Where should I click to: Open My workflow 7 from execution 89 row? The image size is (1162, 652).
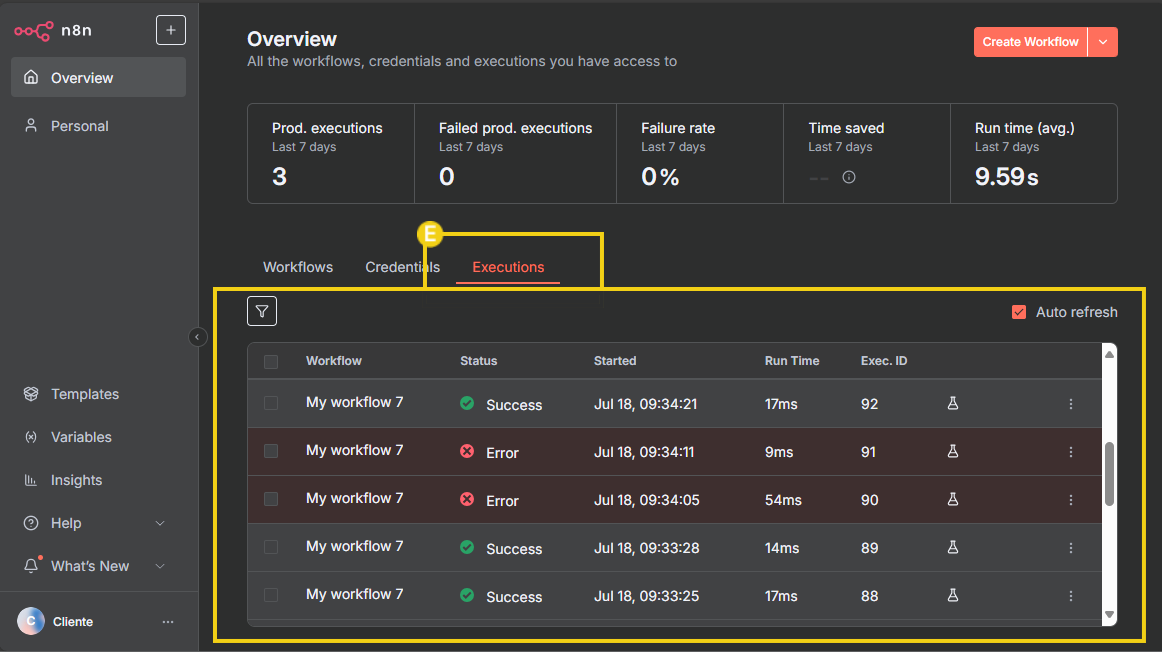pyautogui.click(x=355, y=546)
